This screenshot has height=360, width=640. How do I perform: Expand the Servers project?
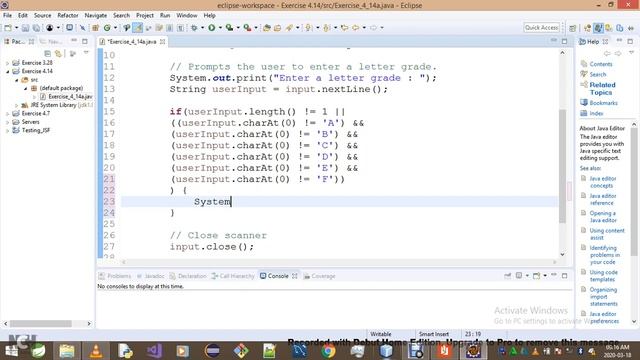[x=7, y=122]
